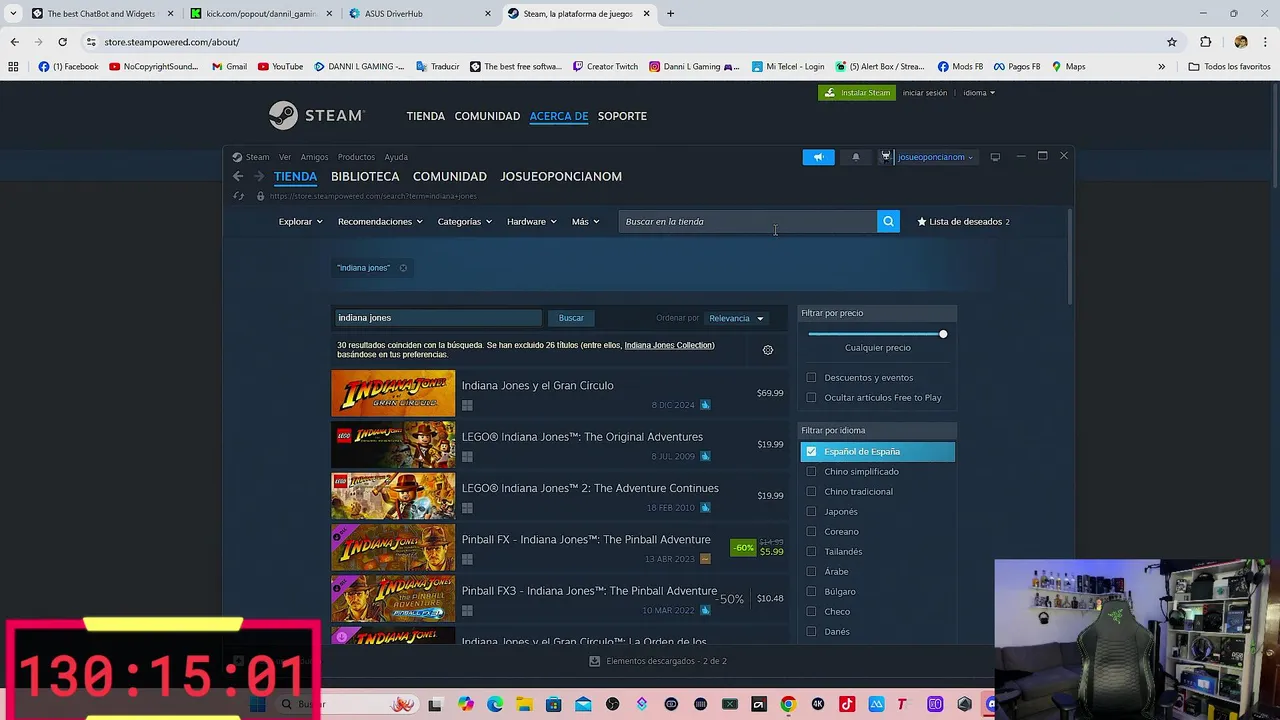
Task: Expand the Hardware dropdown
Action: pos(531,221)
